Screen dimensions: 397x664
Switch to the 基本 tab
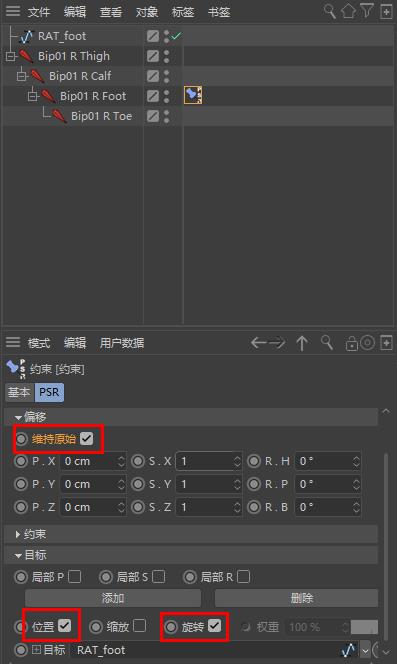tap(19, 392)
